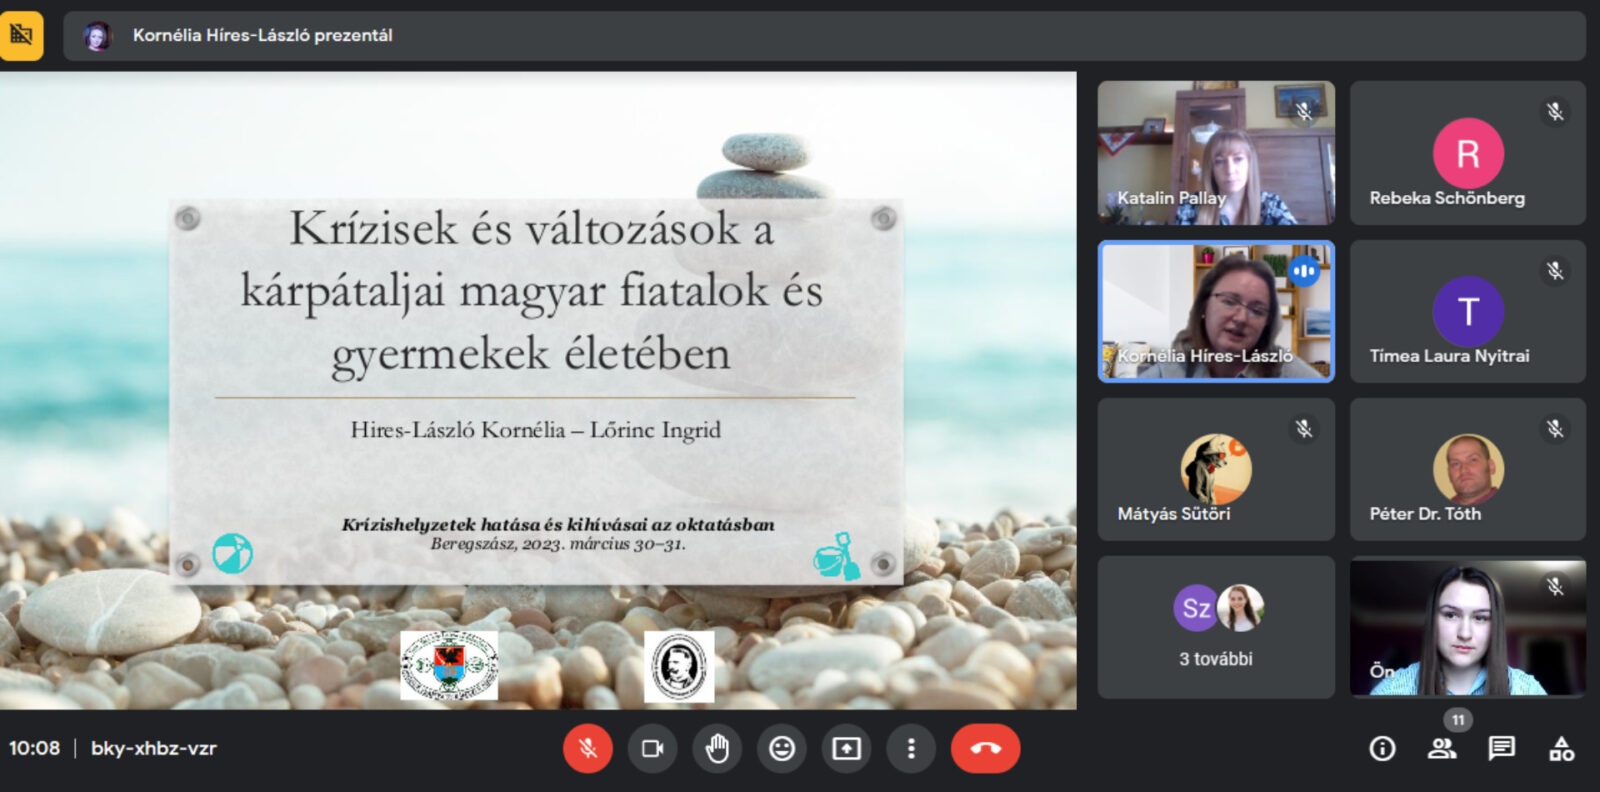The height and width of the screenshot is (792, 1600).
Task: Select Kornélia Híres-László's video tile
Action: point(1216,311)
